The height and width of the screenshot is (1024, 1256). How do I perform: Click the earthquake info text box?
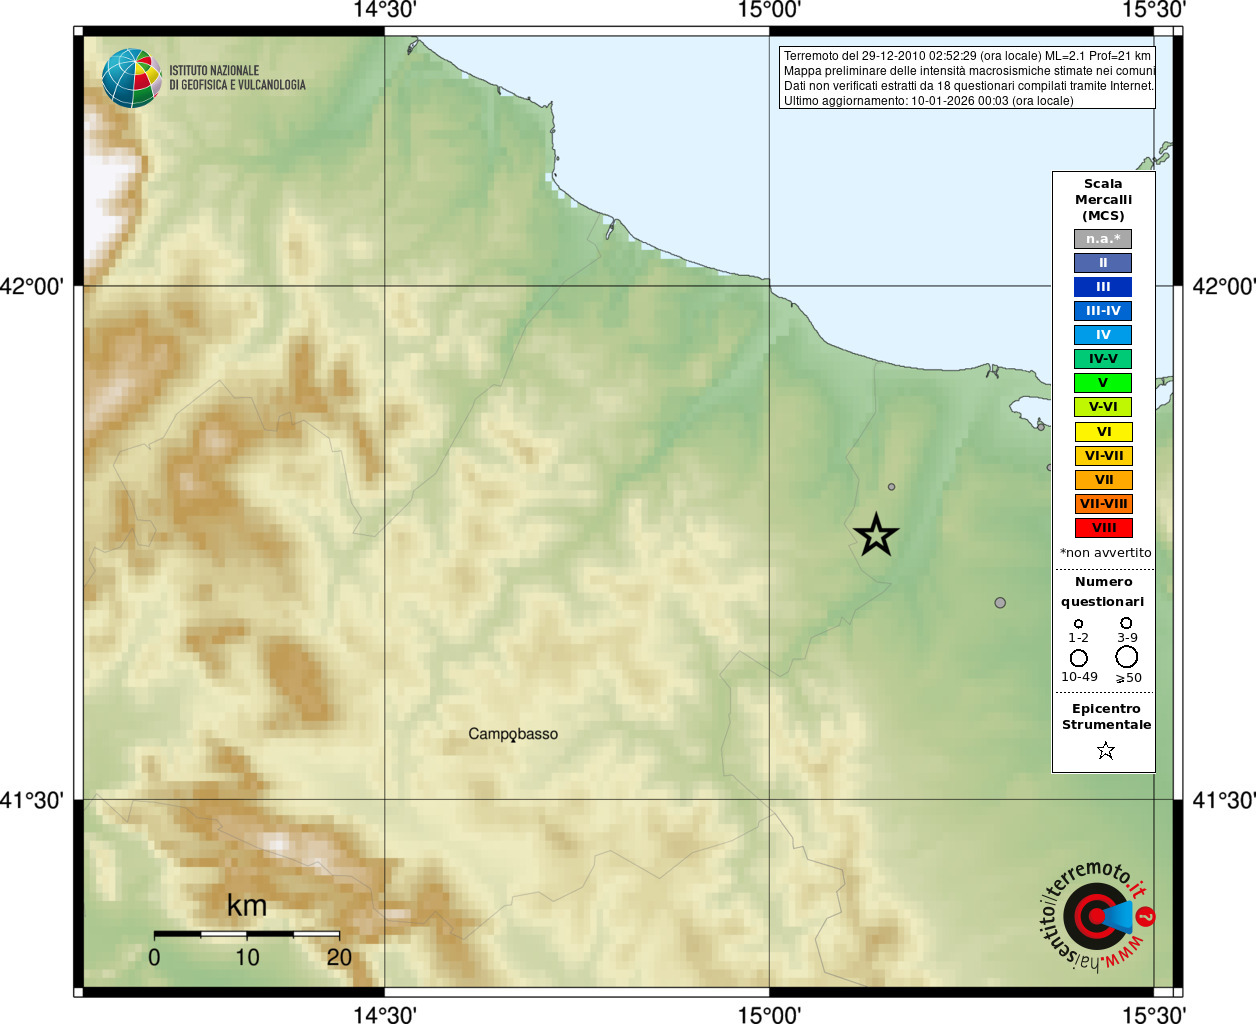tap(967, 78)
